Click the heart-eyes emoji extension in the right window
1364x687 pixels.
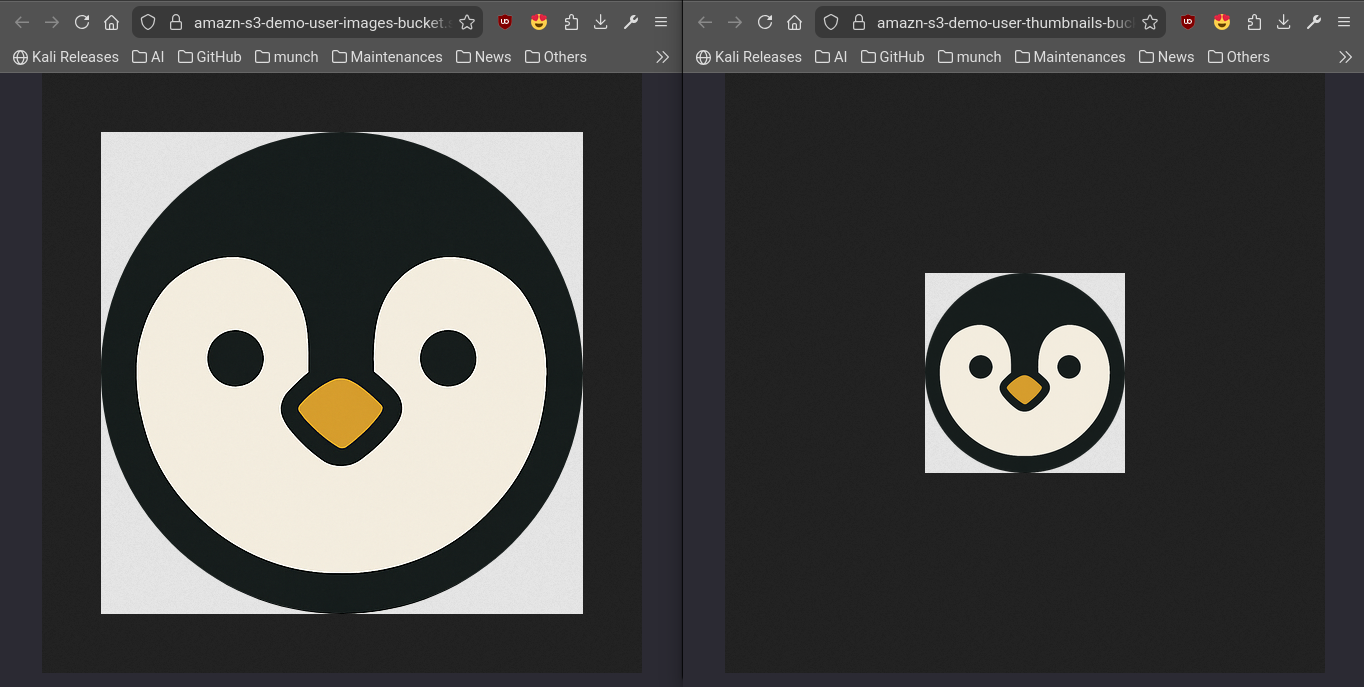click(x=1221, y=22)
